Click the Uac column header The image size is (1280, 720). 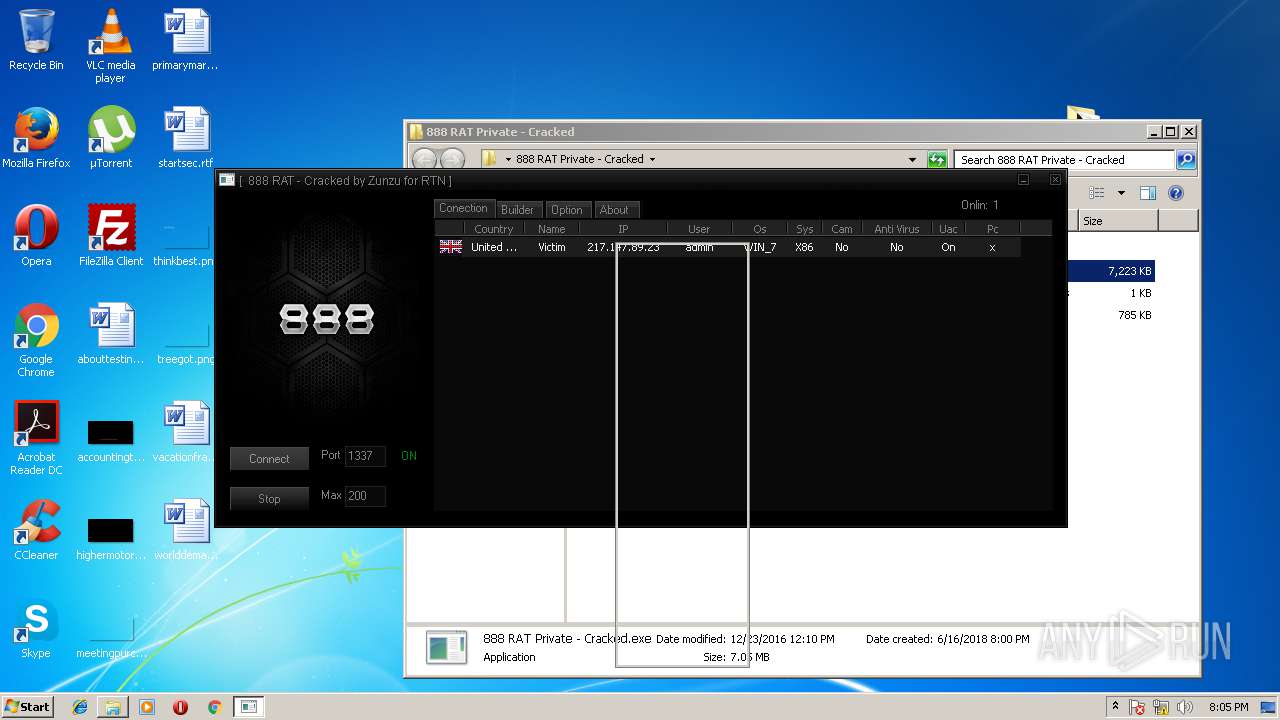pos(948,229)
